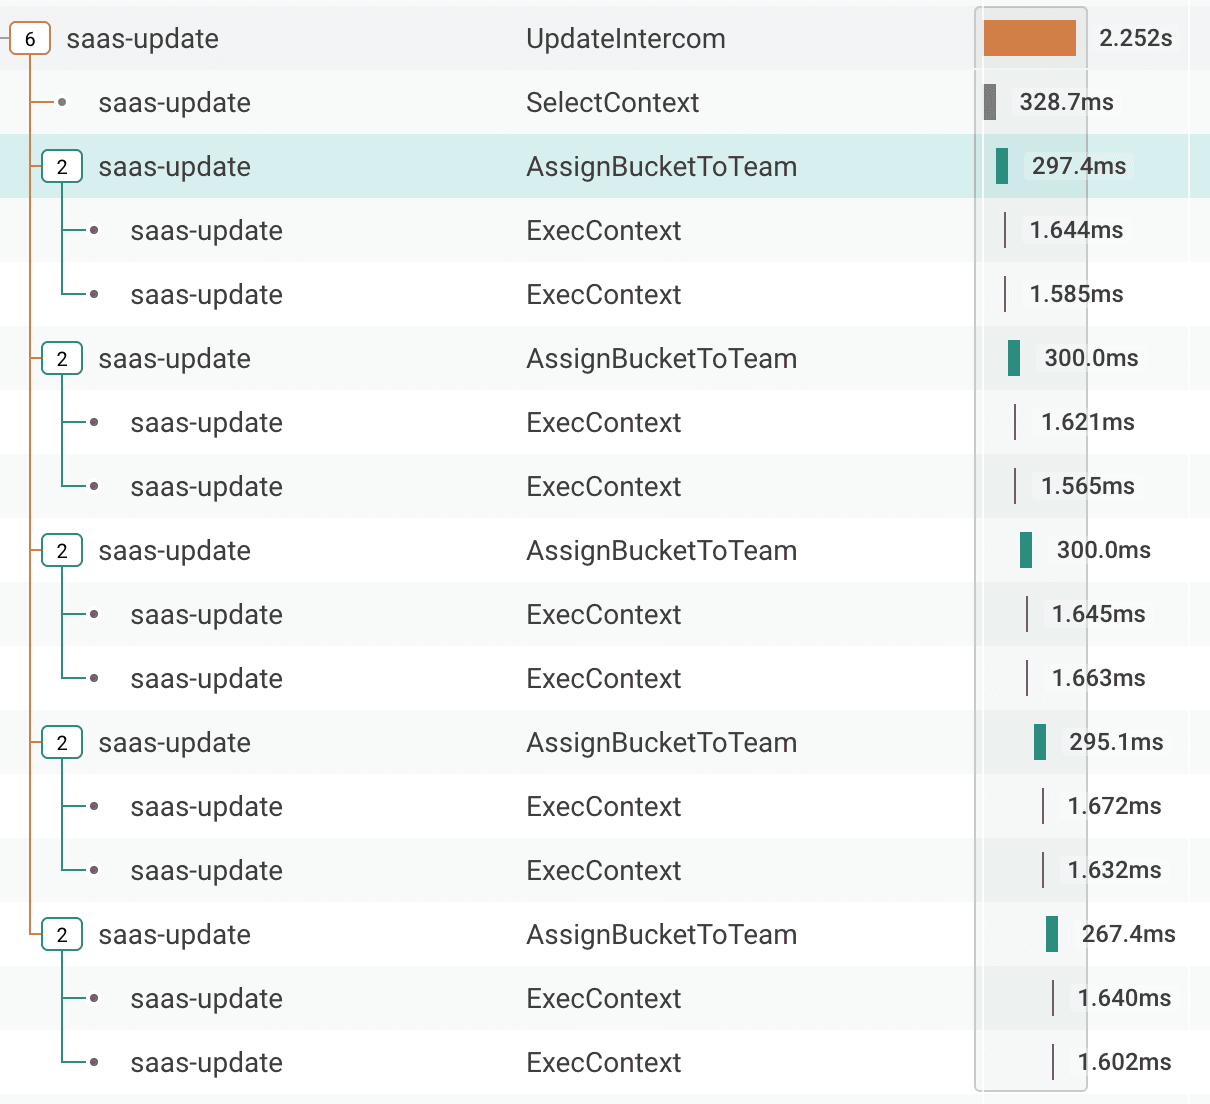Image resolution: width=1210 pixels, height=1104 pixels.
Task: Click the orange duration bar for UpdateIntercom
Action: tap(1030, 38)
